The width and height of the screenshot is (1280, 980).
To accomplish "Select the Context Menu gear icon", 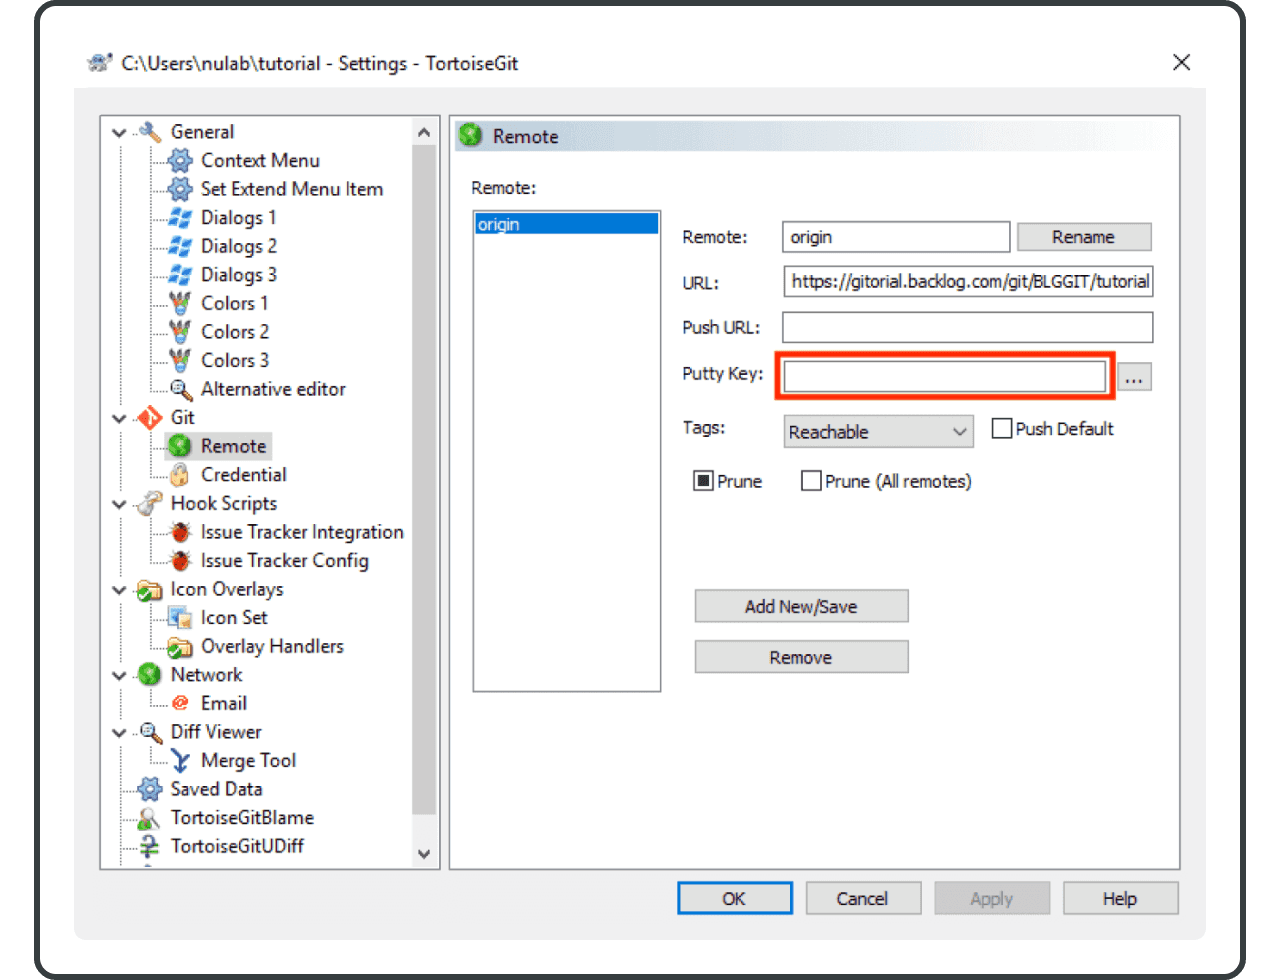I will point(180,161).
